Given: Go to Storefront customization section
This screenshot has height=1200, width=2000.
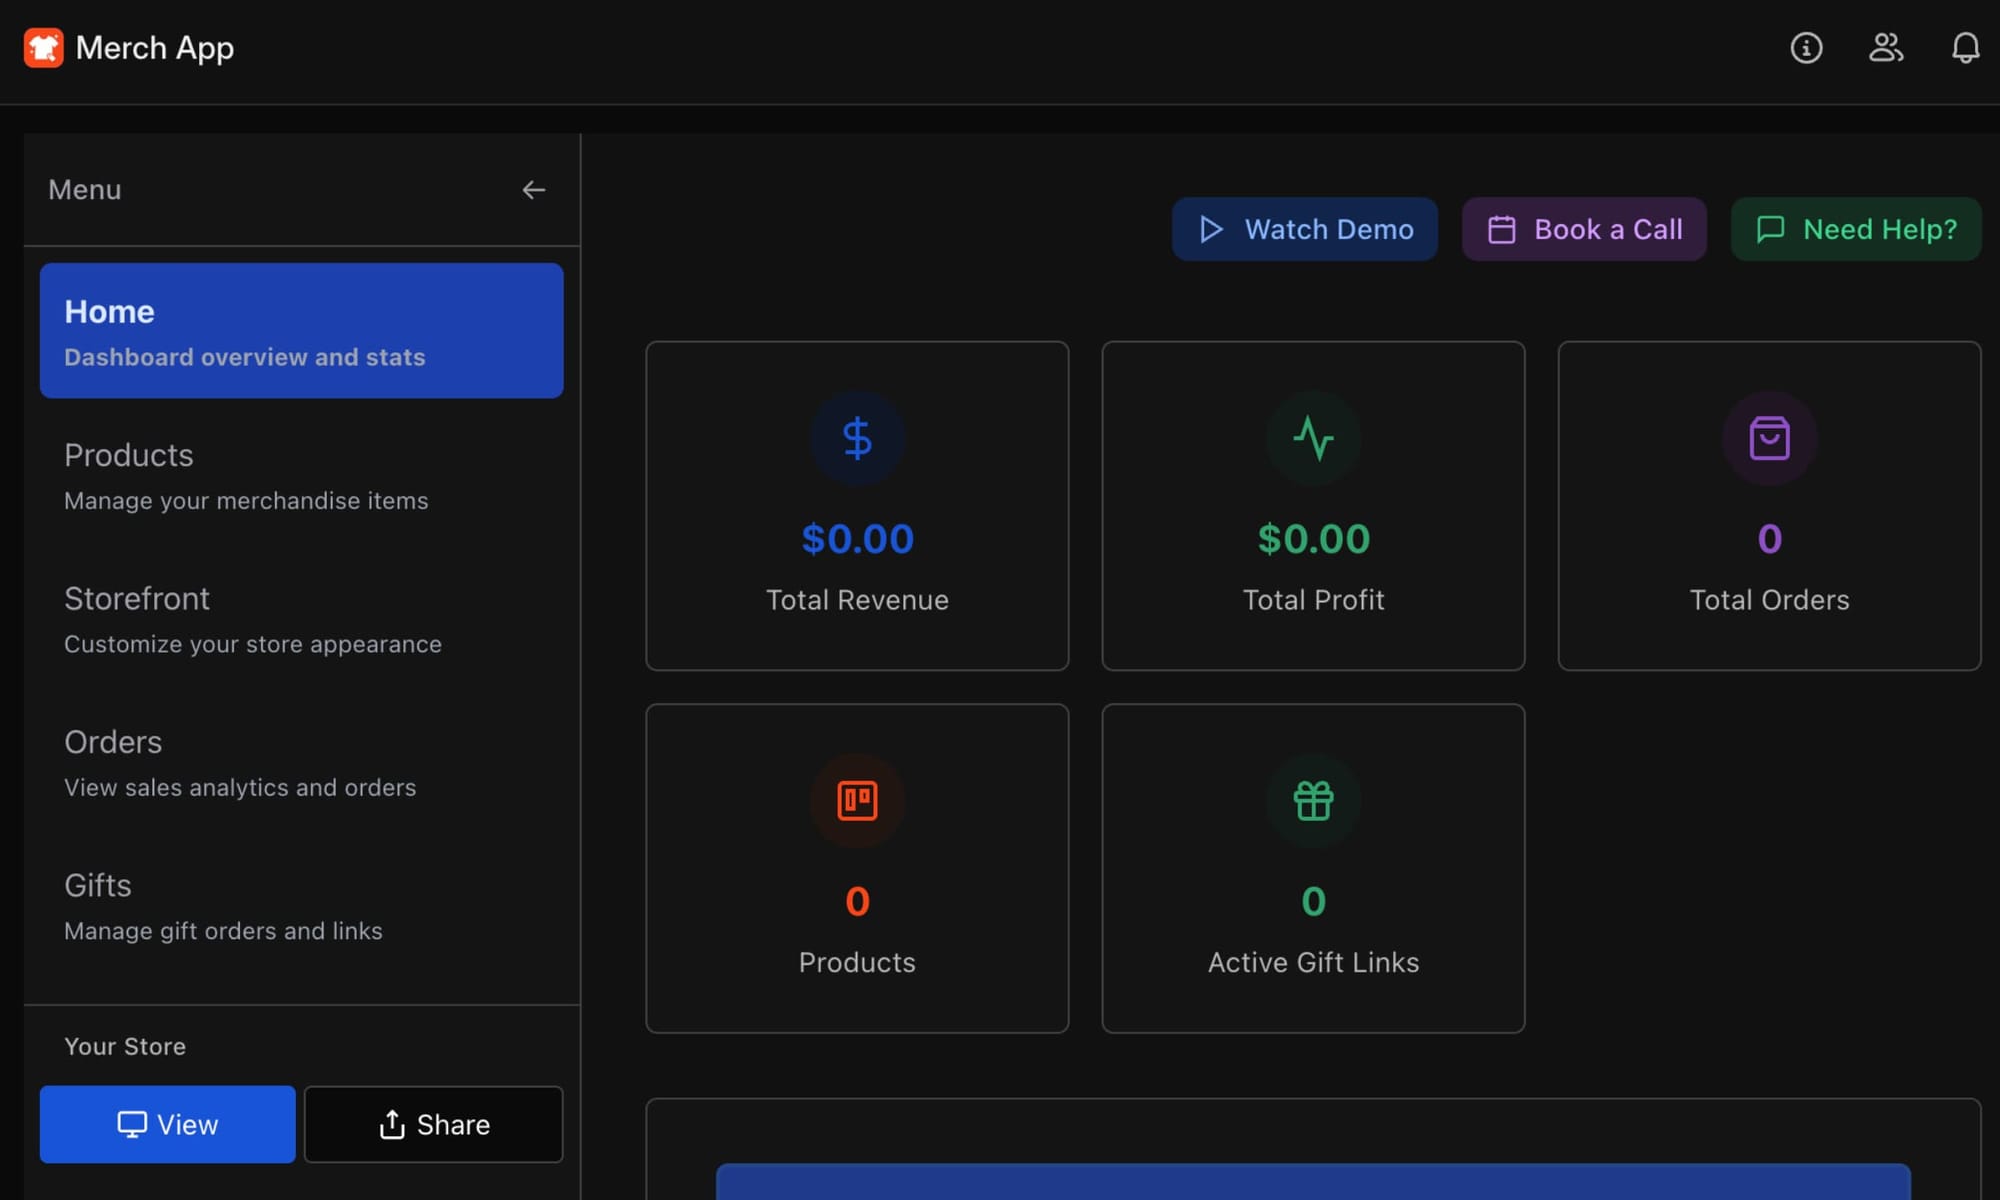Looking at the screenshot, I should coord(301,619).
